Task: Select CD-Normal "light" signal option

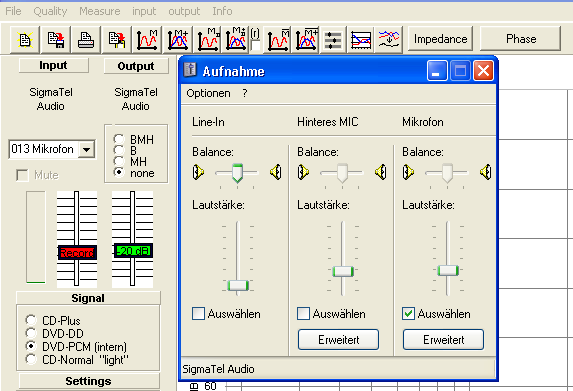Action: point(31,359)
